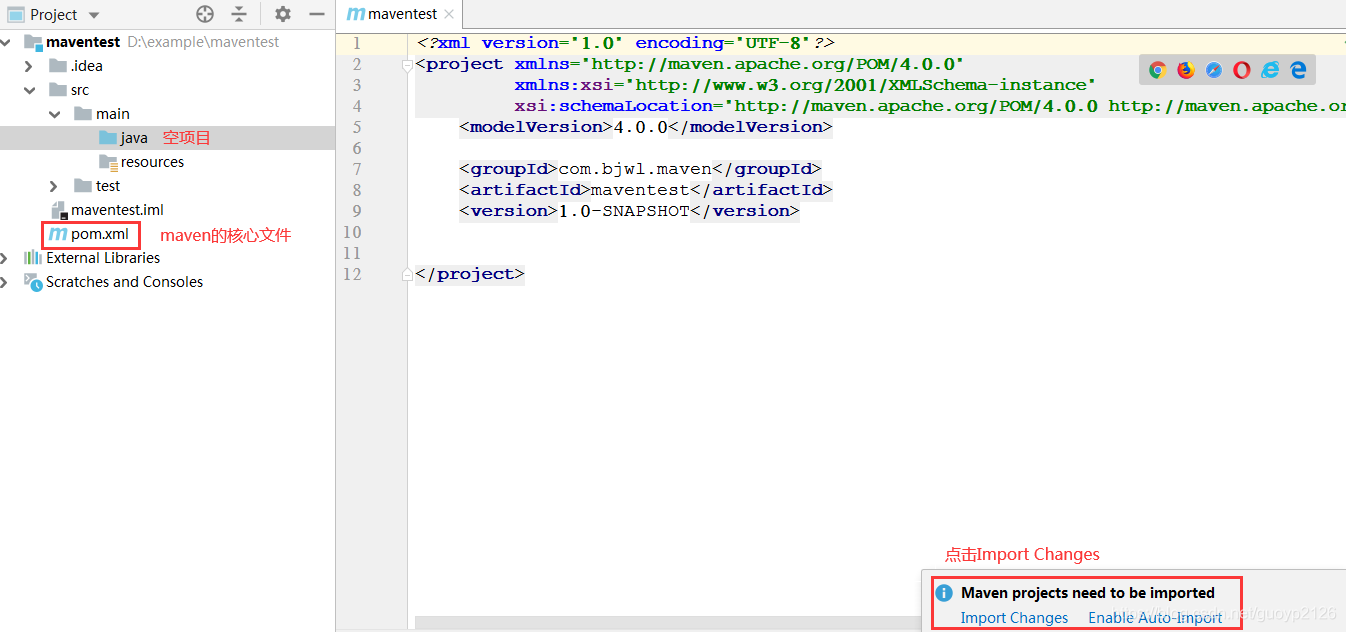This screenshot has width=1346, height=632.
Task: Open preview in Chrome browser
Action: tap(1158, 70)
